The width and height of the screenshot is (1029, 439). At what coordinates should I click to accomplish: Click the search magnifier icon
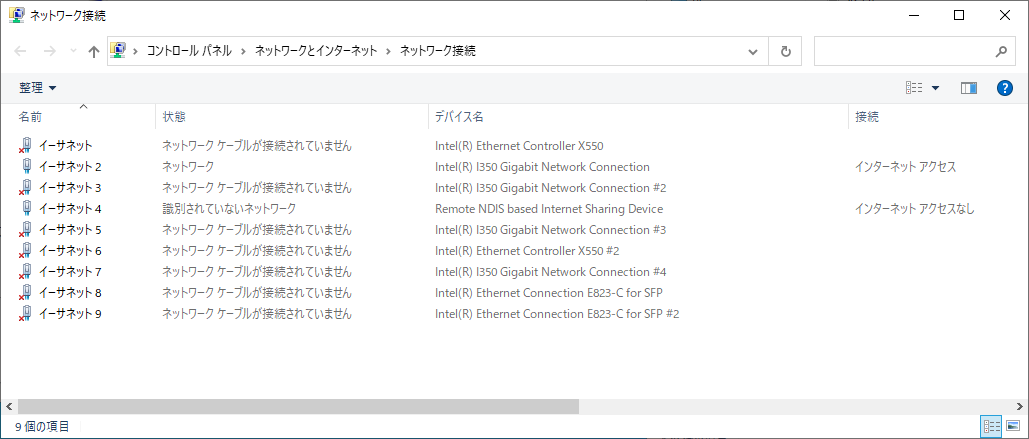[x=1001, y=51]
